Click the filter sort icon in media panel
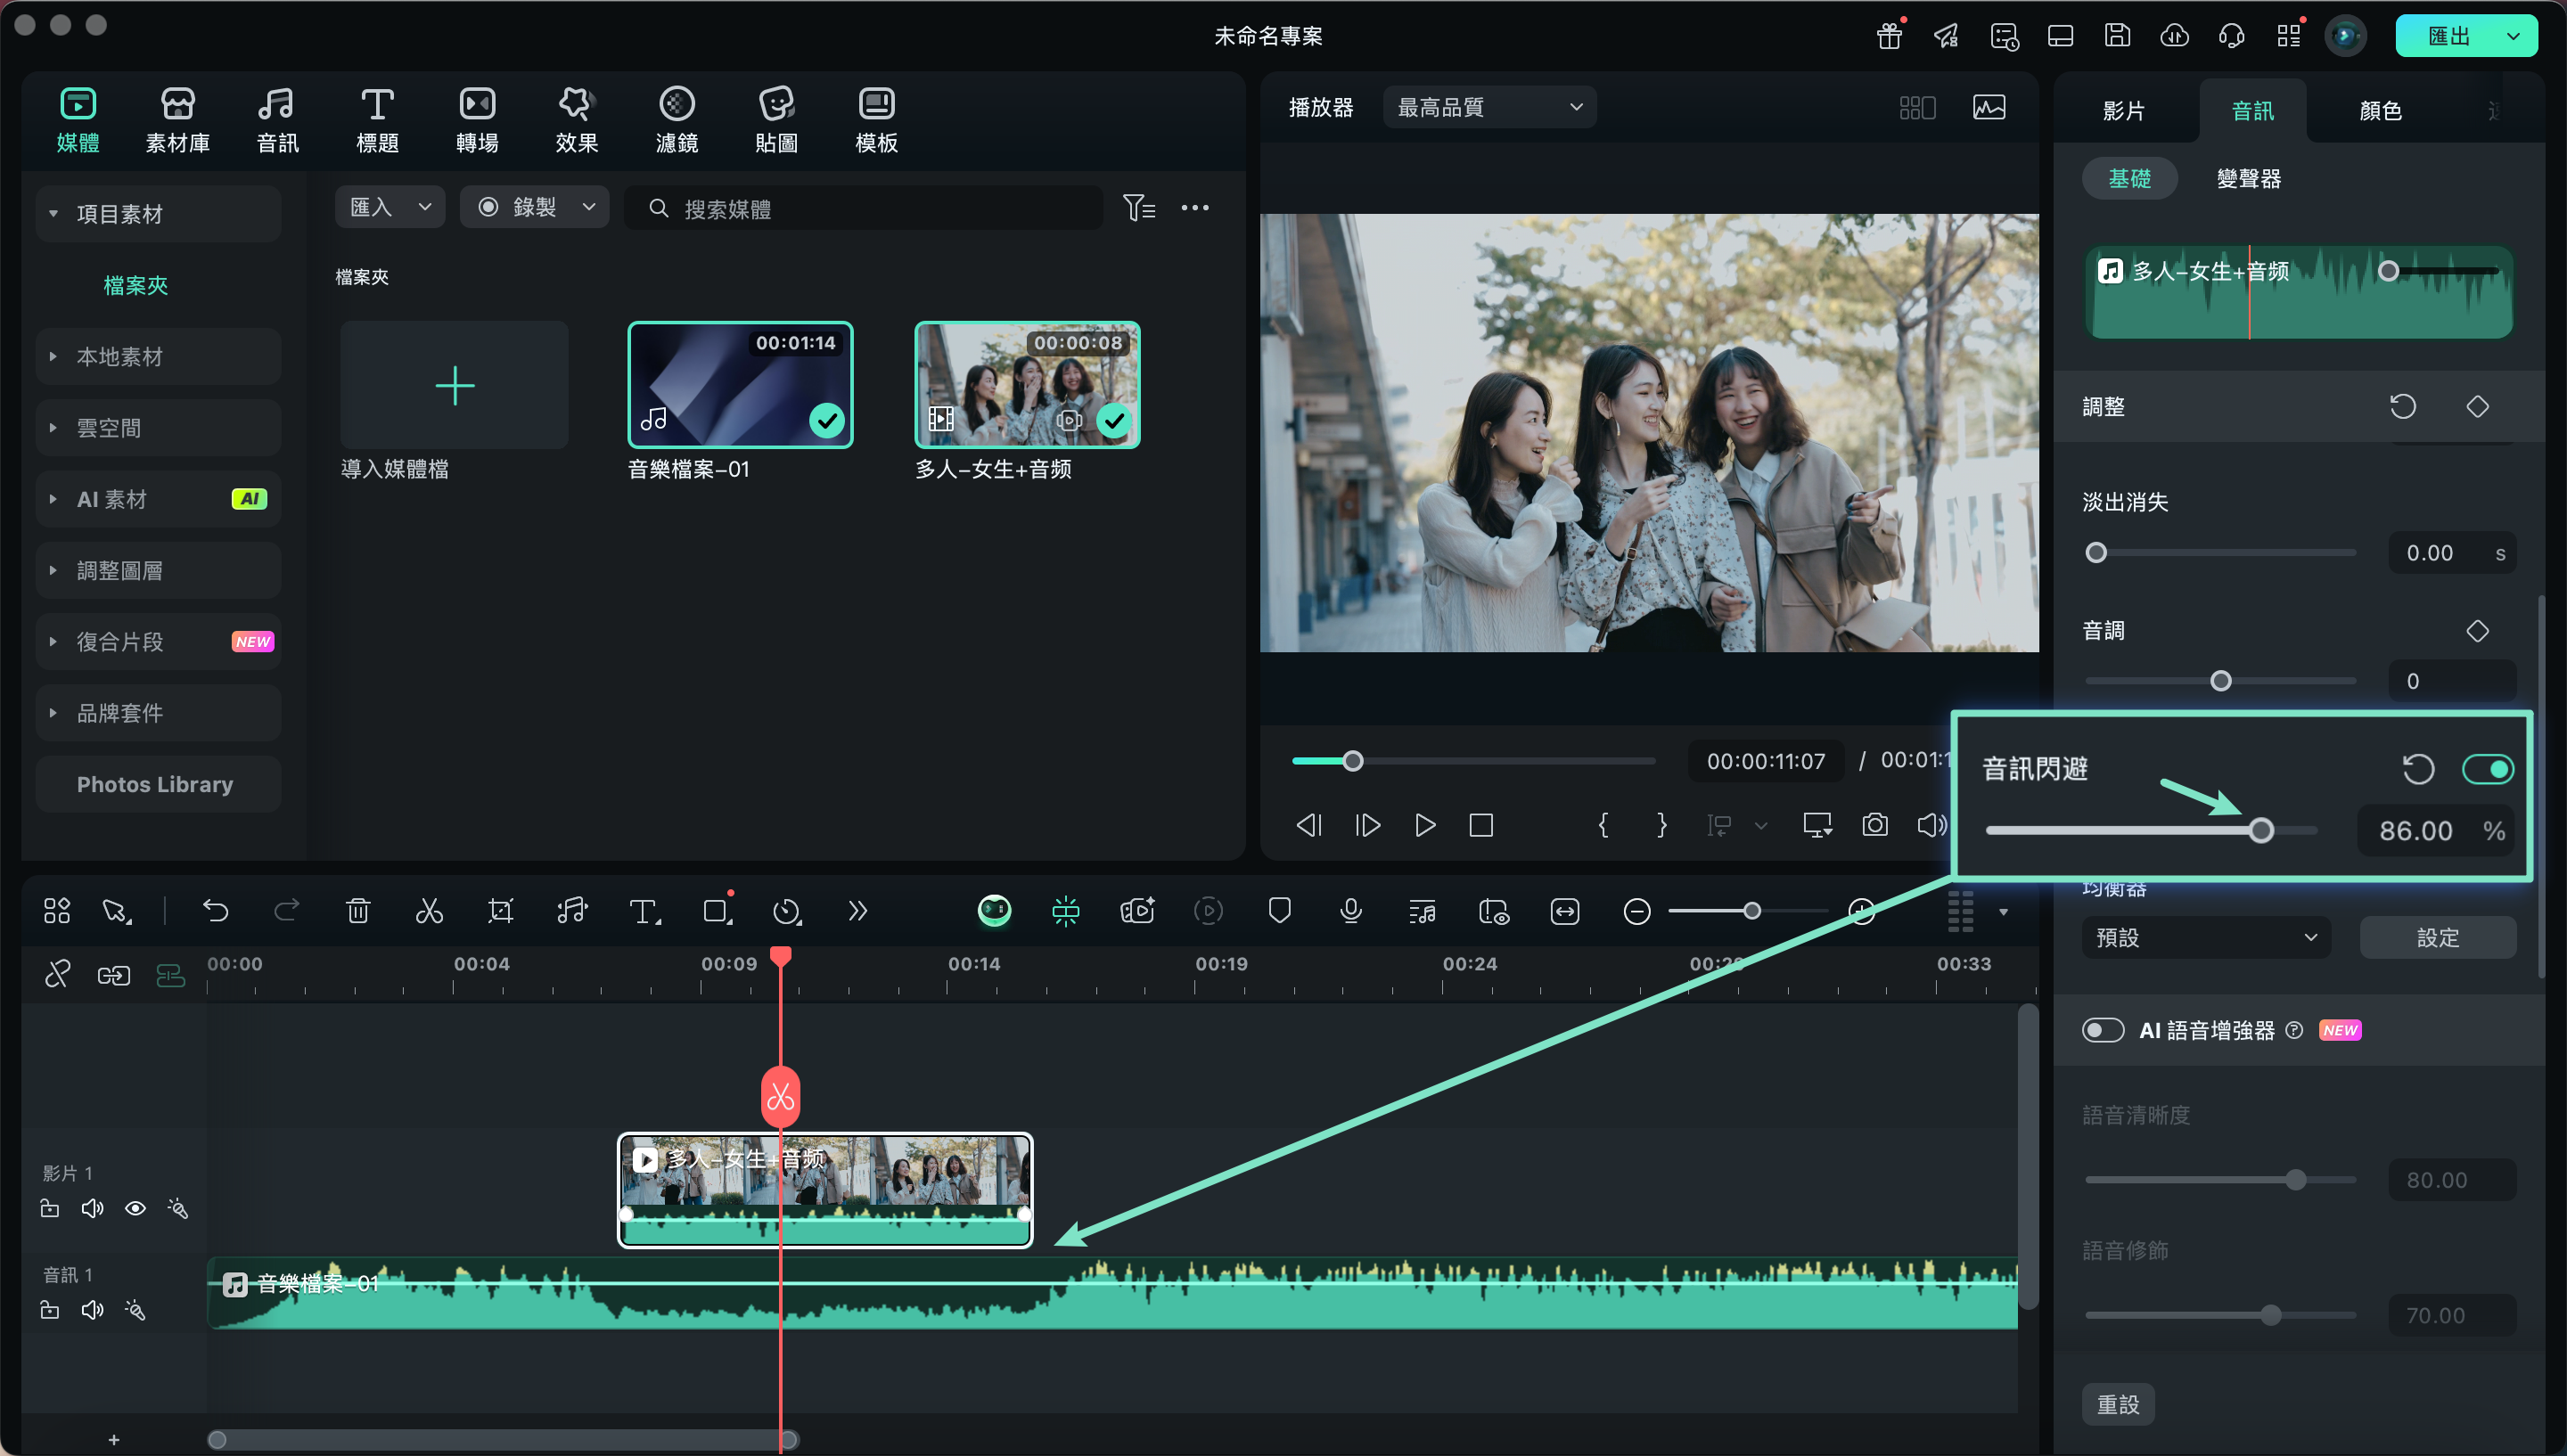Image resolution: width=2567 pixels, height=1456 pixels. (1139, 208)
